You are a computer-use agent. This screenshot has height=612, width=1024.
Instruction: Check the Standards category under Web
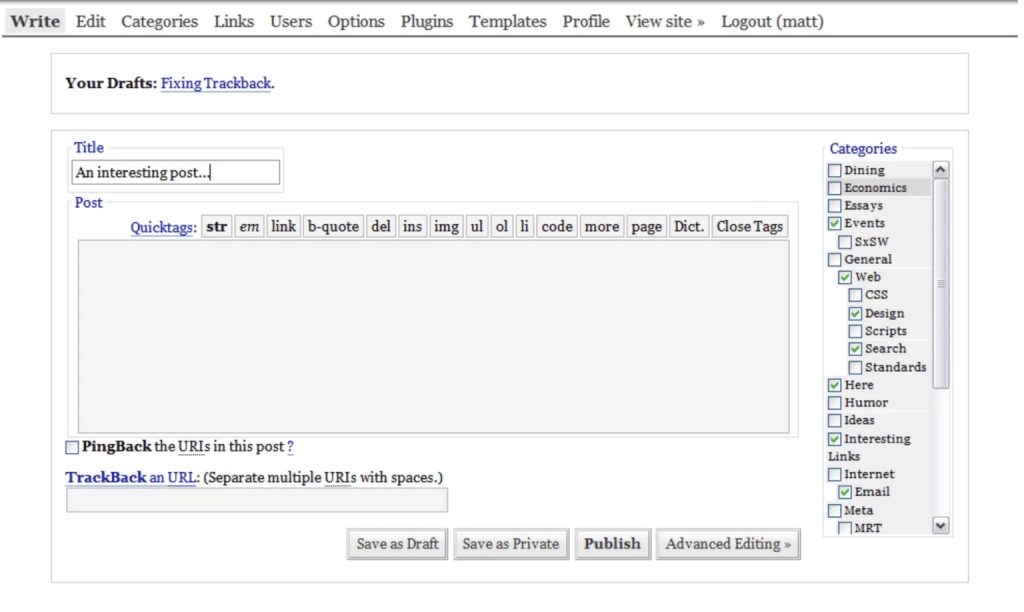click(855, 367)
